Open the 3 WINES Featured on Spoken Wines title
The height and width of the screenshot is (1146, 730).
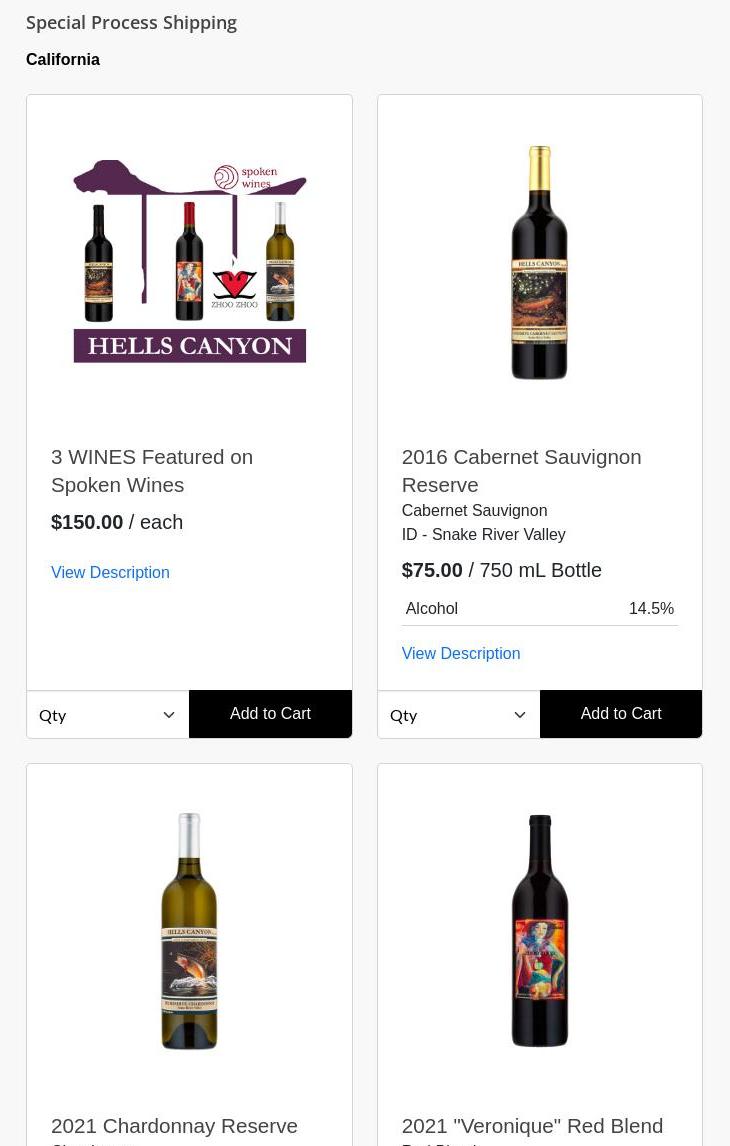[152, 470]
